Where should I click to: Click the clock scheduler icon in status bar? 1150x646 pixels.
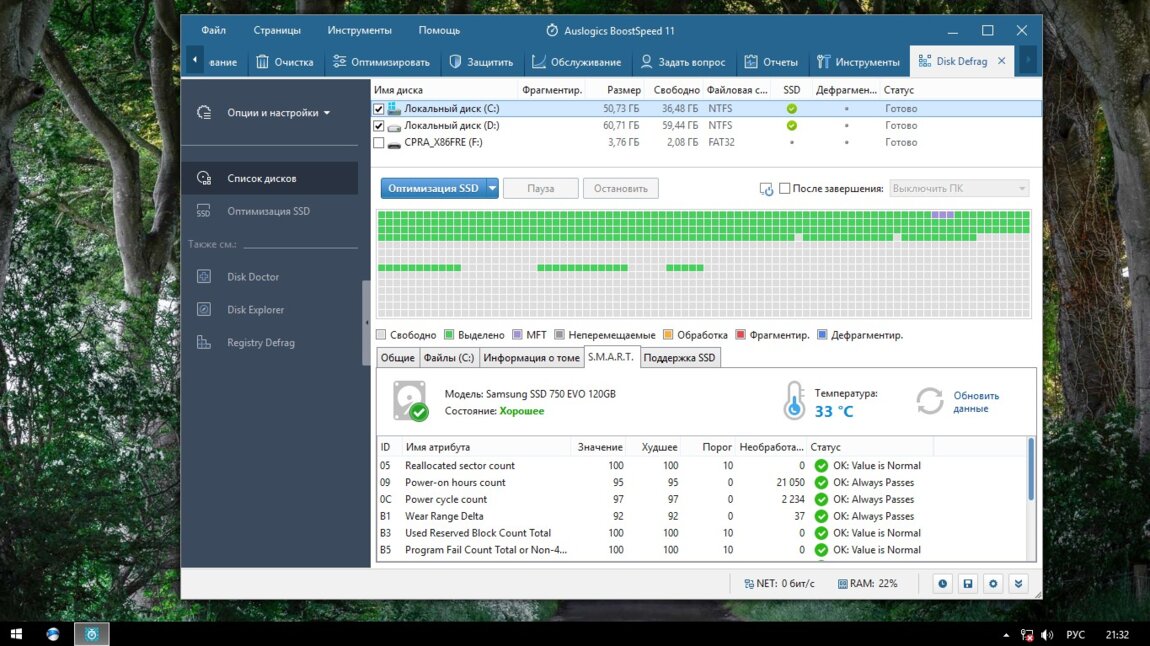coord(942,583)
